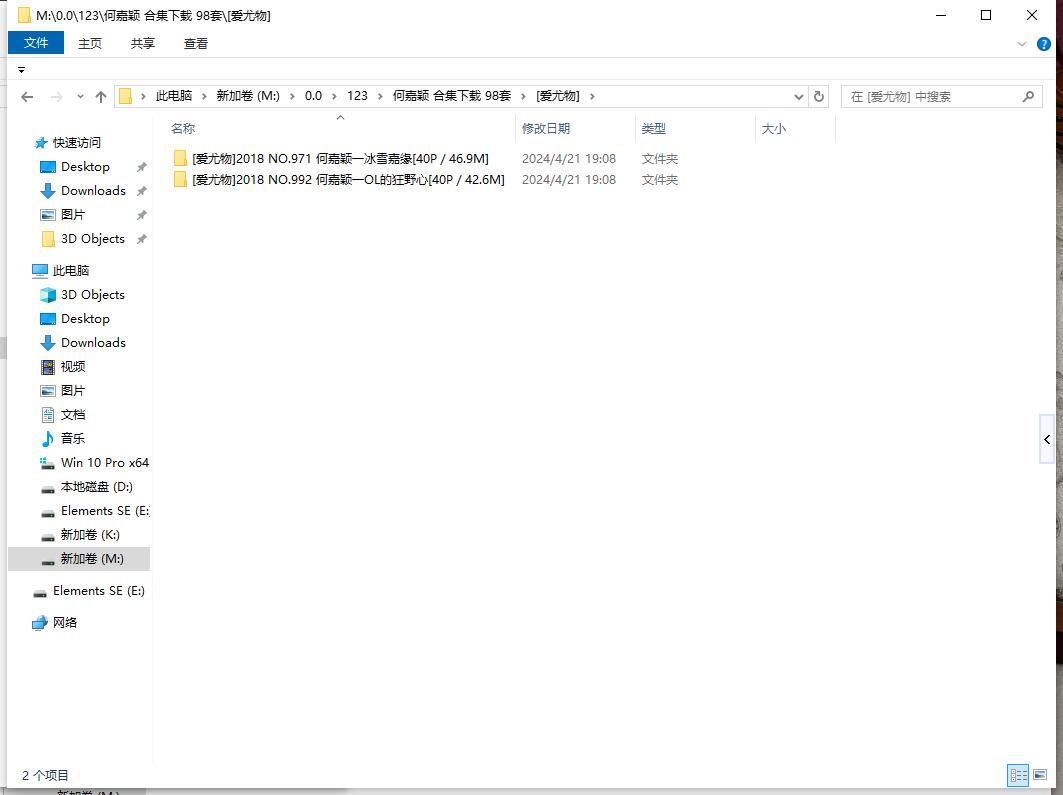This screenshot has width=1063, height=795.
Task: Open the standalone Elements SE (E:) entry
Action: [98, 591]
